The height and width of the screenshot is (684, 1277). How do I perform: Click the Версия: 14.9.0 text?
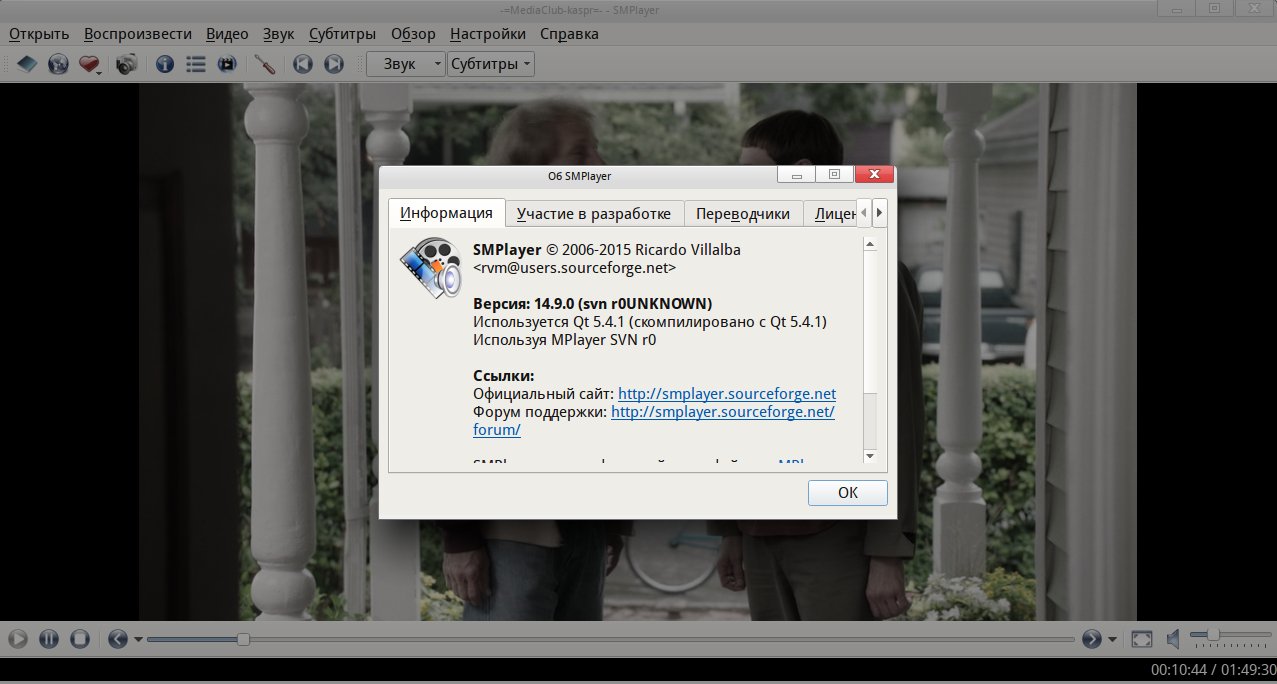point(592,303)
